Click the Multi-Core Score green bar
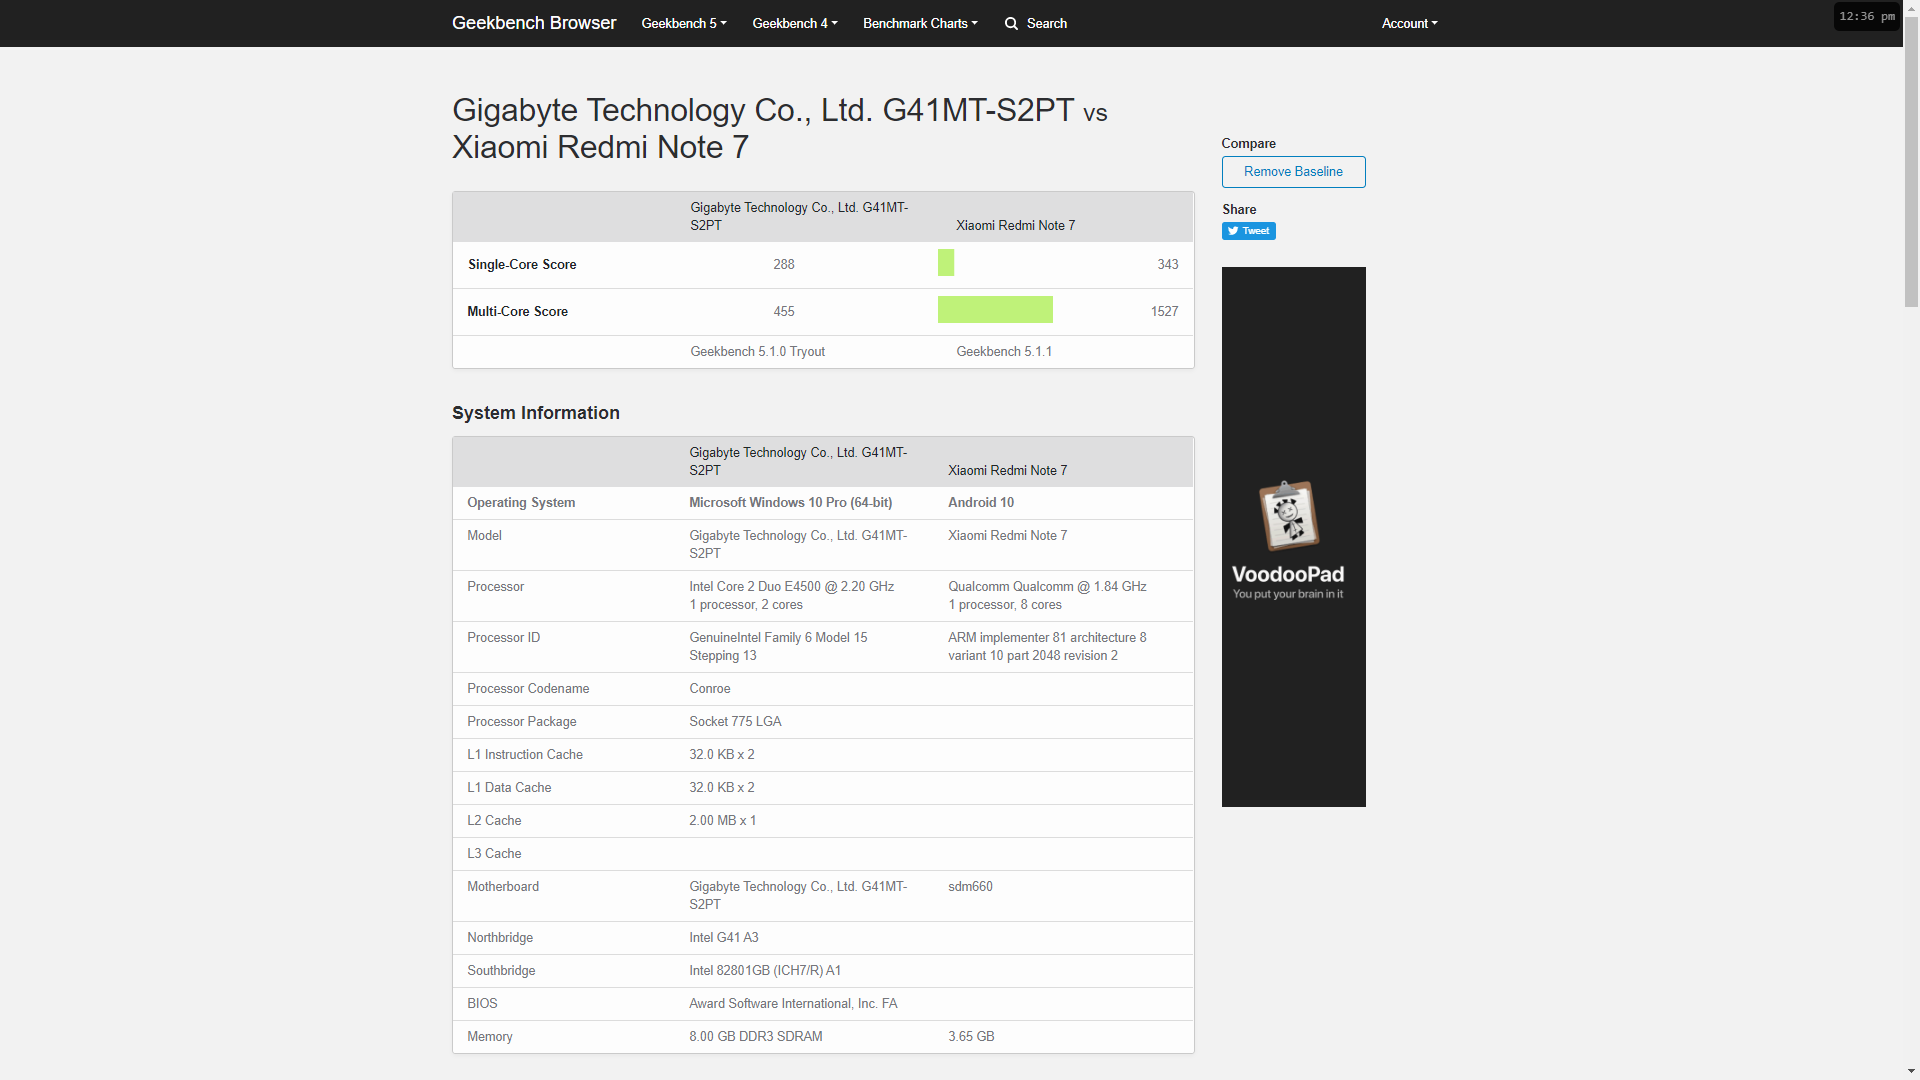1920x1080 pixels. point(995,310)
